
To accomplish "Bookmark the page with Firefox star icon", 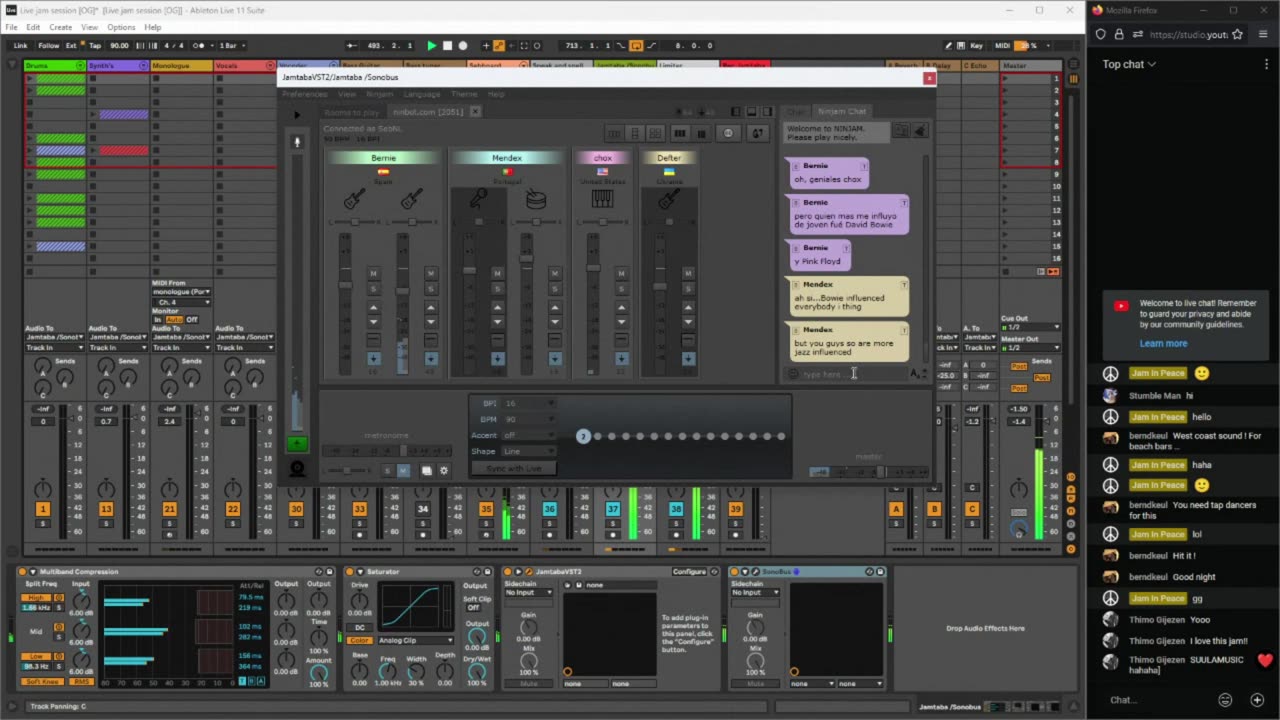I will [x=1237, y=34].
